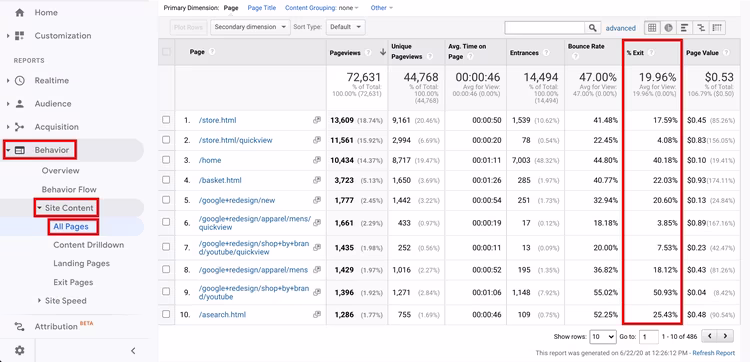The height and width of the screenshot is (362, 750).
Task: Check the select-all checkbox in table header
Action: [x=166, y=52]
